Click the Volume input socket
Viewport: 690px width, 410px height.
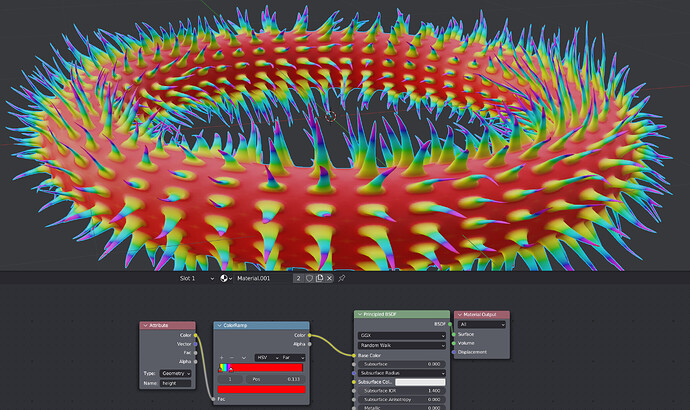[454, 343]
